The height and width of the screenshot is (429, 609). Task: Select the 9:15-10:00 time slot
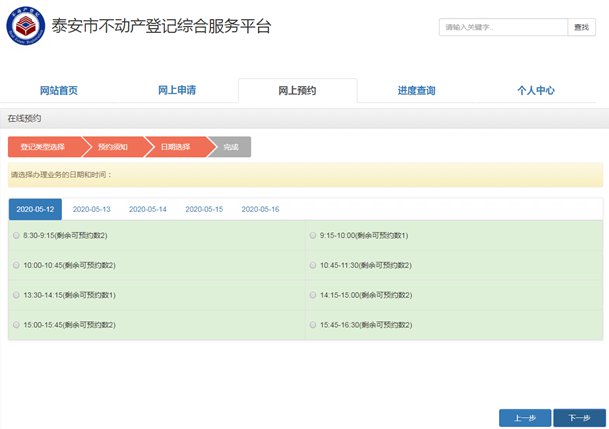point(313,235)
